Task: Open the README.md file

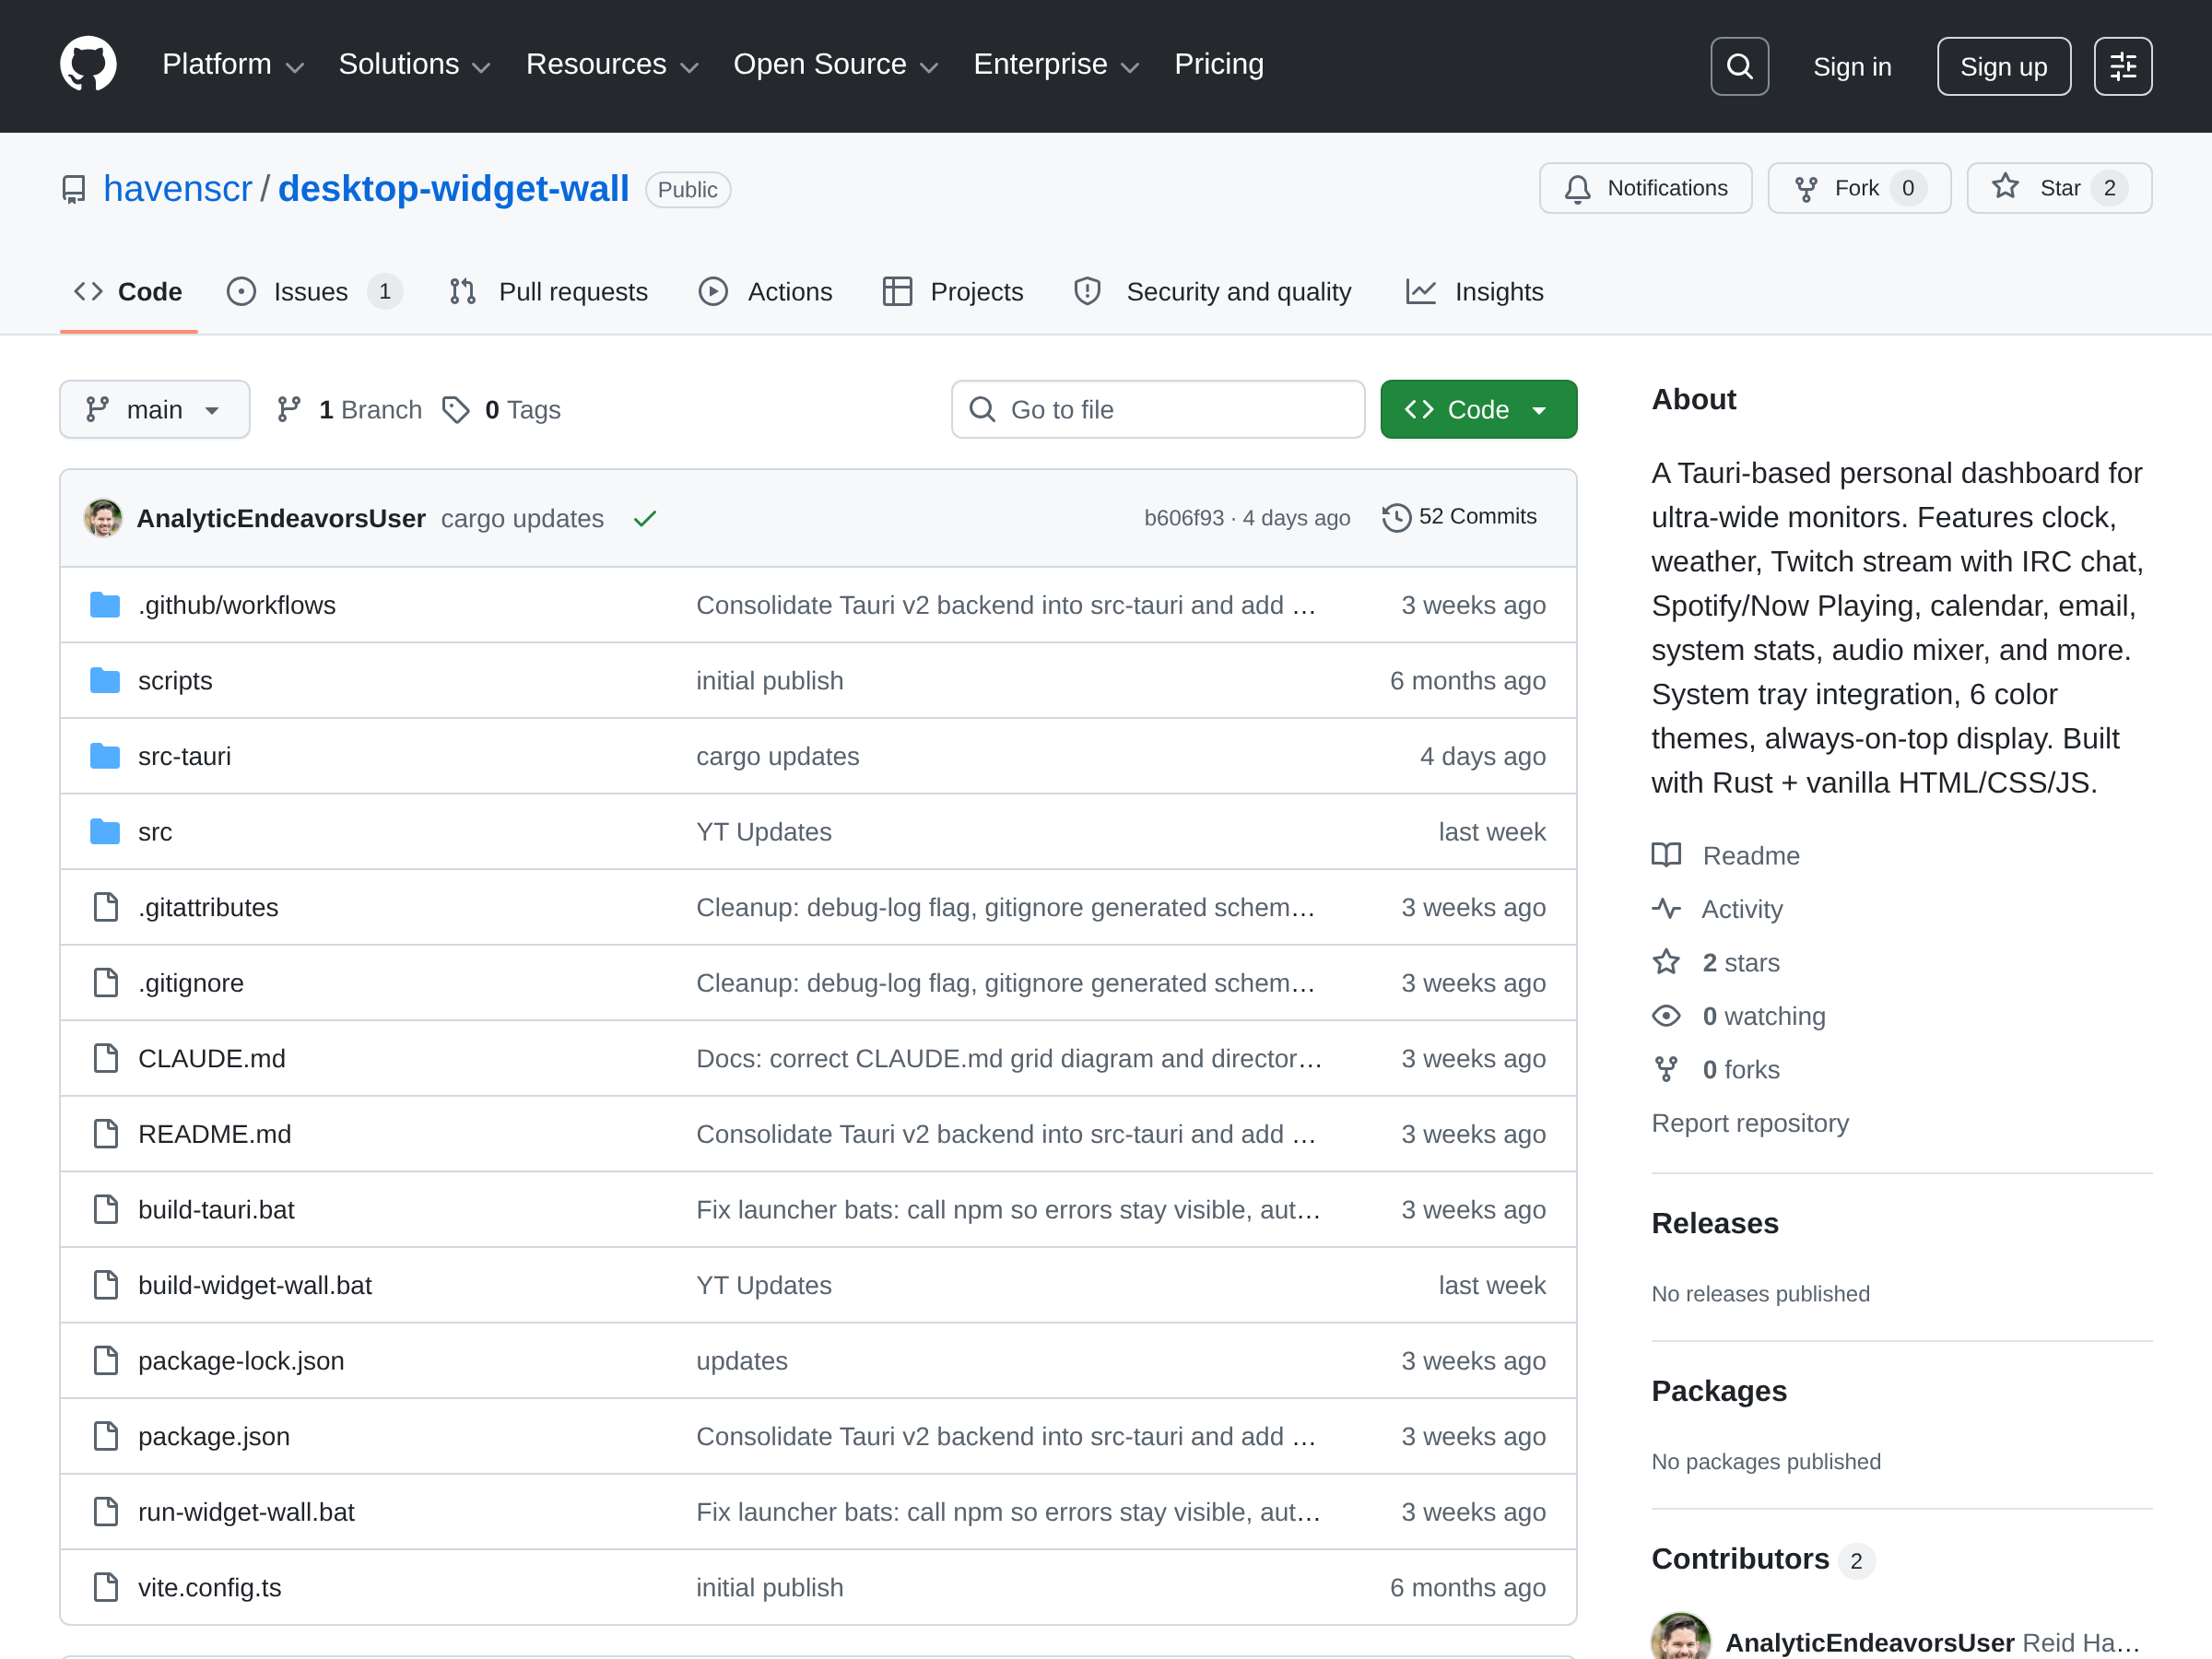Action: [x=215, y=1134]
